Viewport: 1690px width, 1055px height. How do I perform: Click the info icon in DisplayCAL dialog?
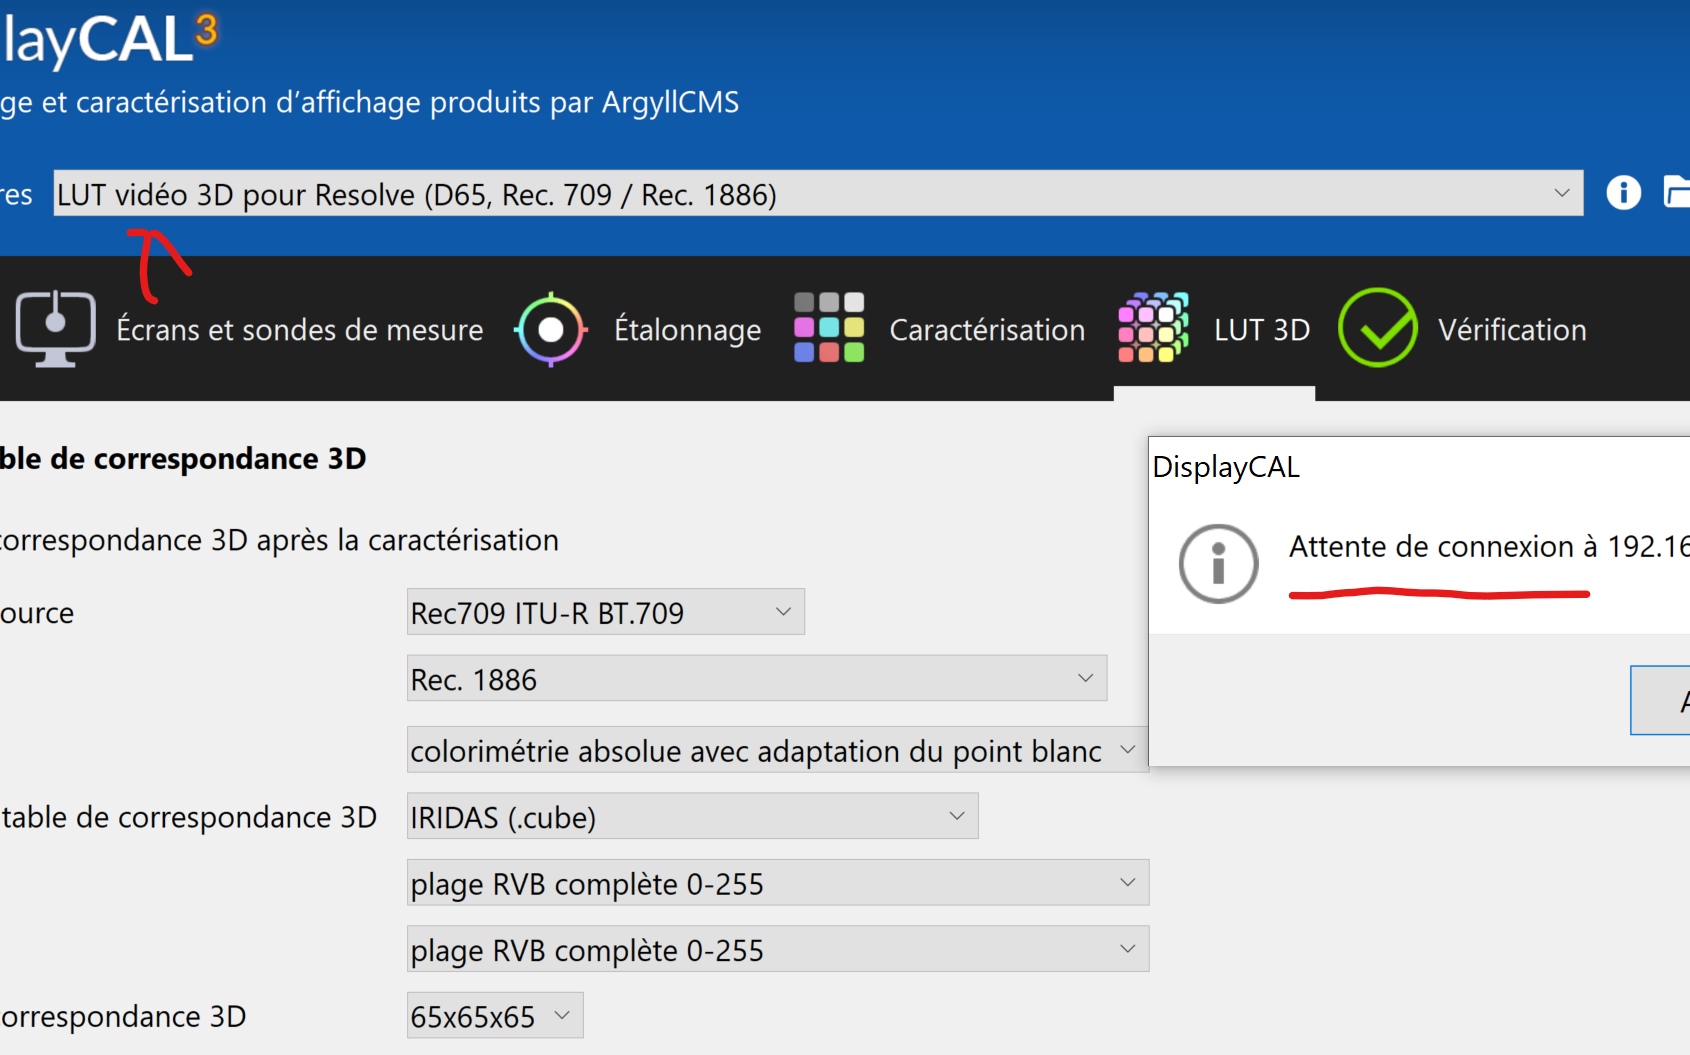1218,563
